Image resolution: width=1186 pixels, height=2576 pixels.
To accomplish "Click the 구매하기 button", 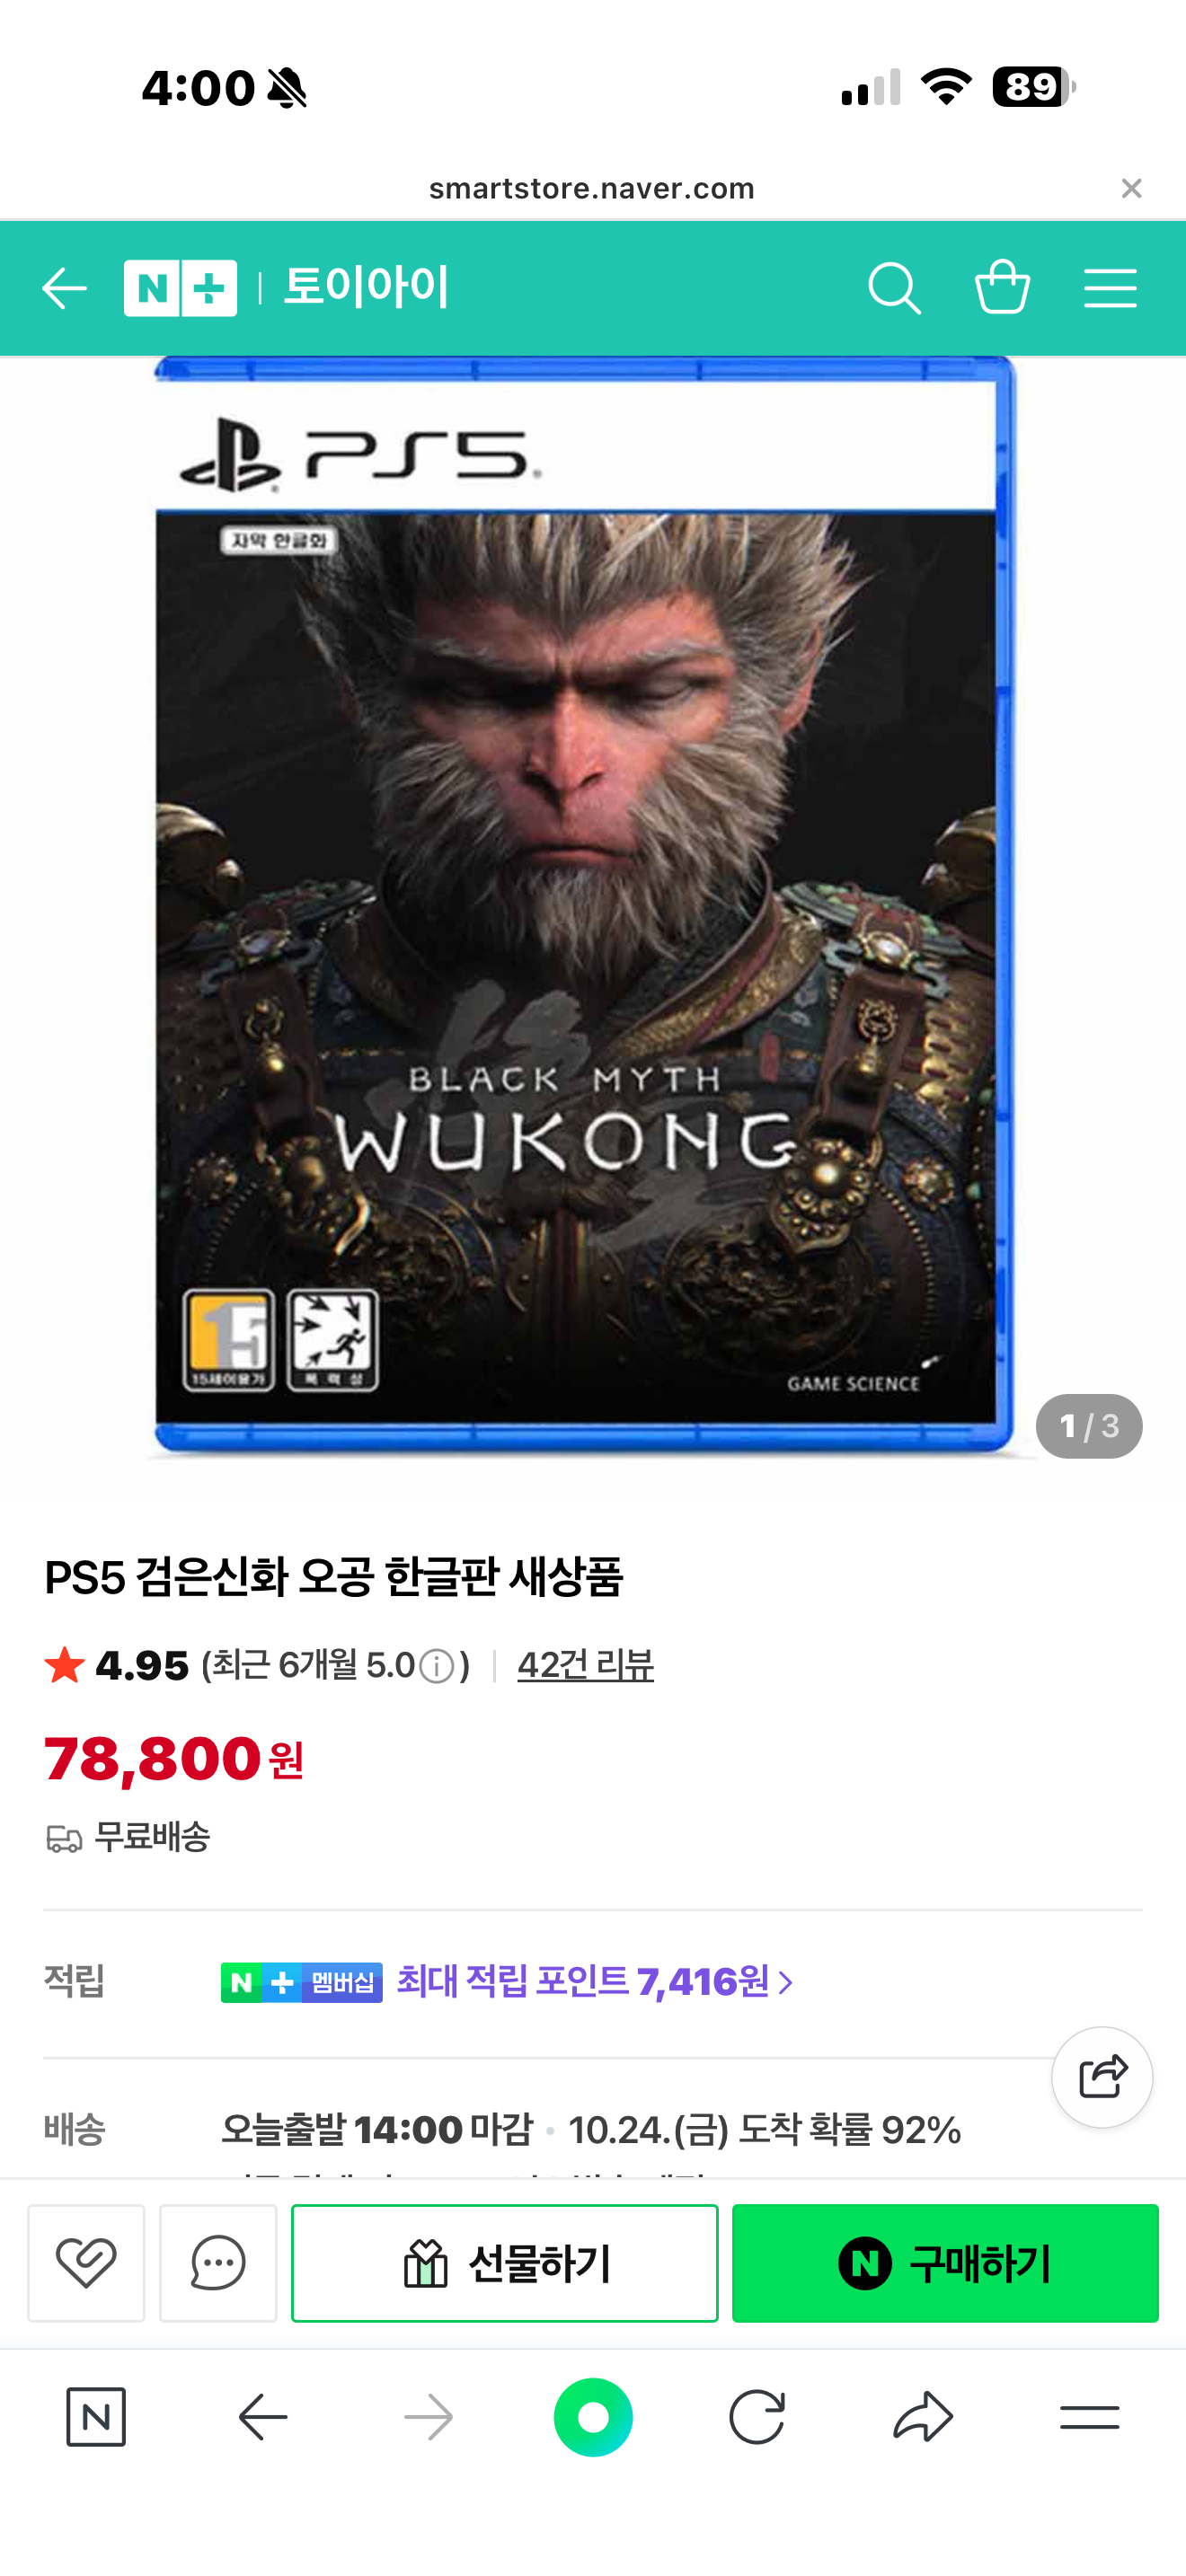I will click(945, 2262).
